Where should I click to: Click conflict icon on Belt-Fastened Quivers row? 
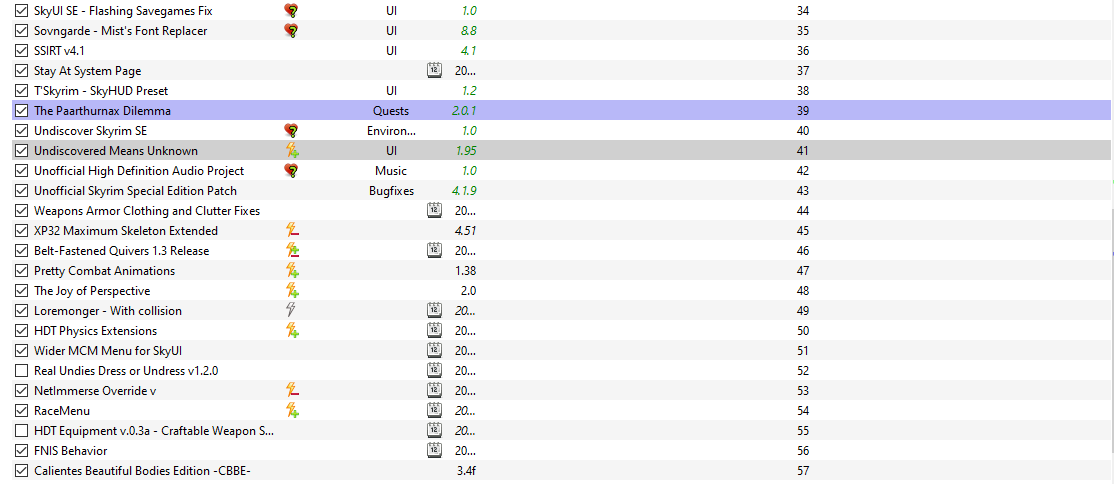291,250
